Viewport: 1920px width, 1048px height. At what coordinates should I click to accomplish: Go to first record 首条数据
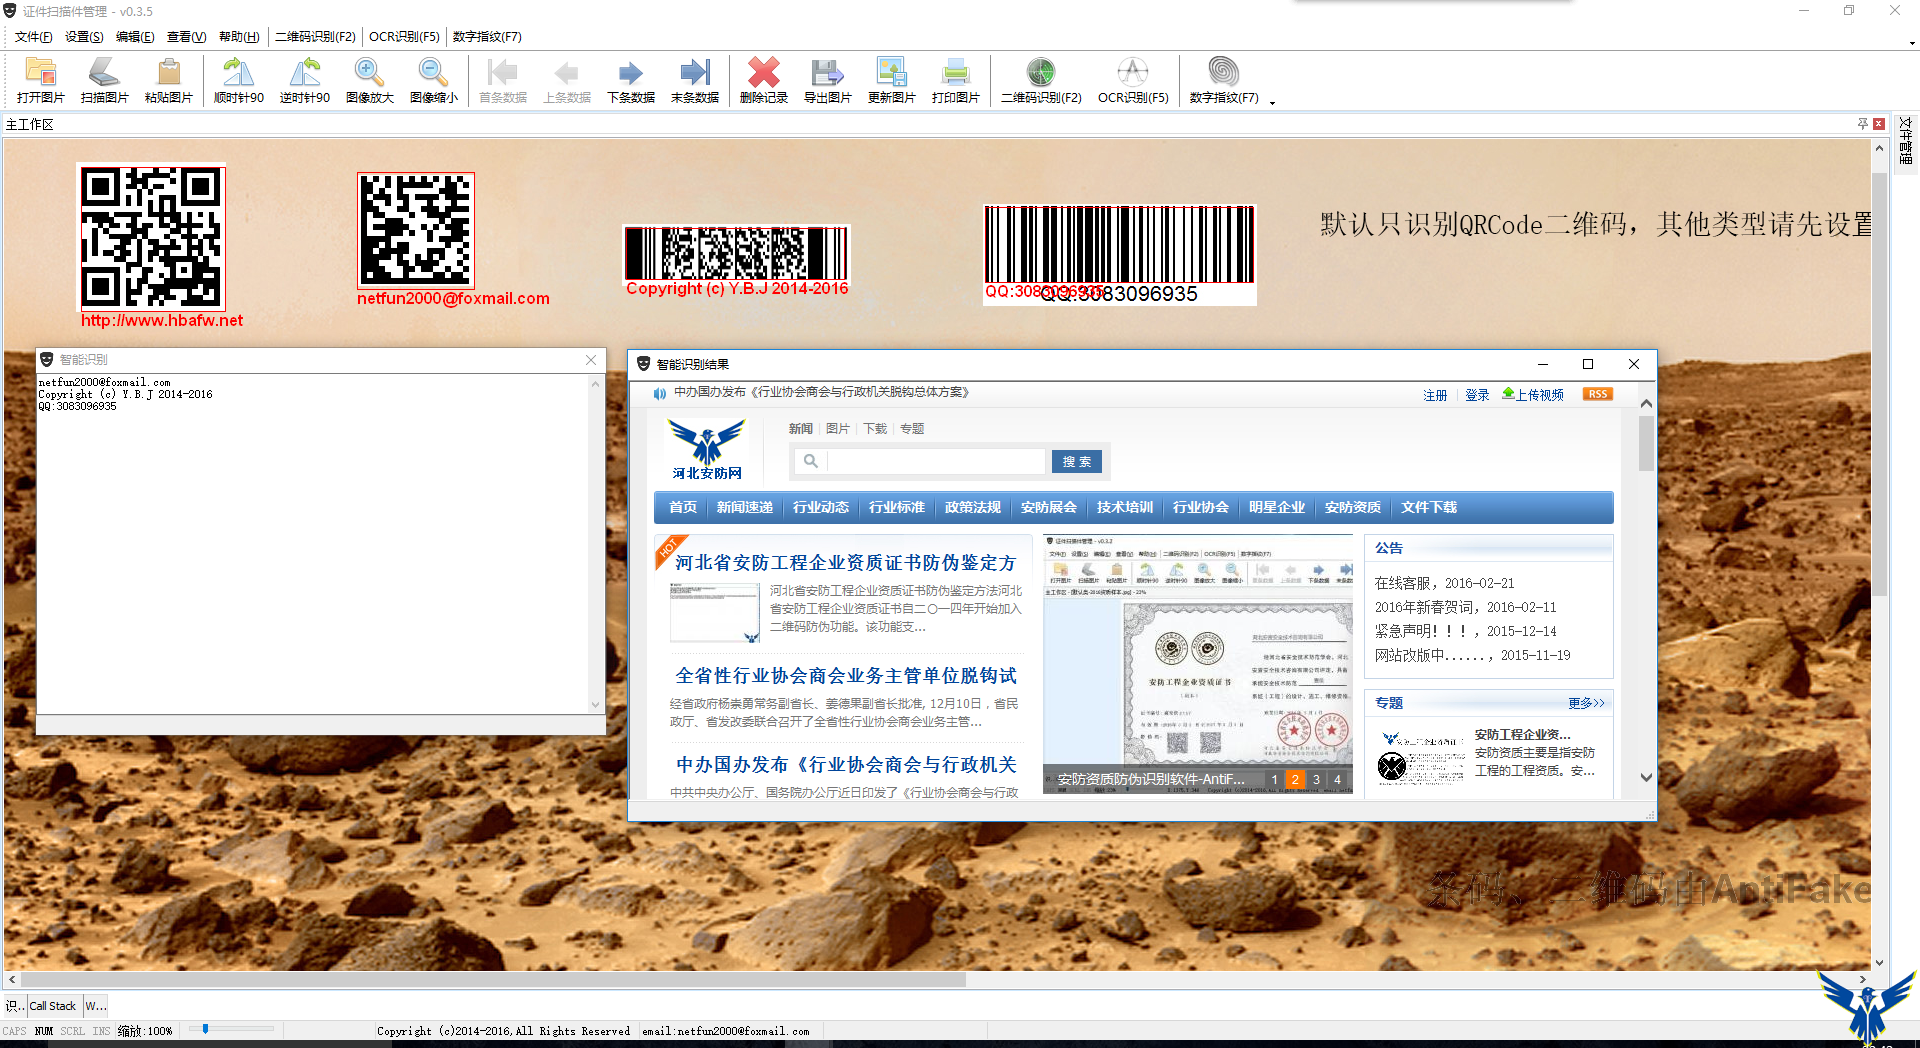(x=503, y=80)
